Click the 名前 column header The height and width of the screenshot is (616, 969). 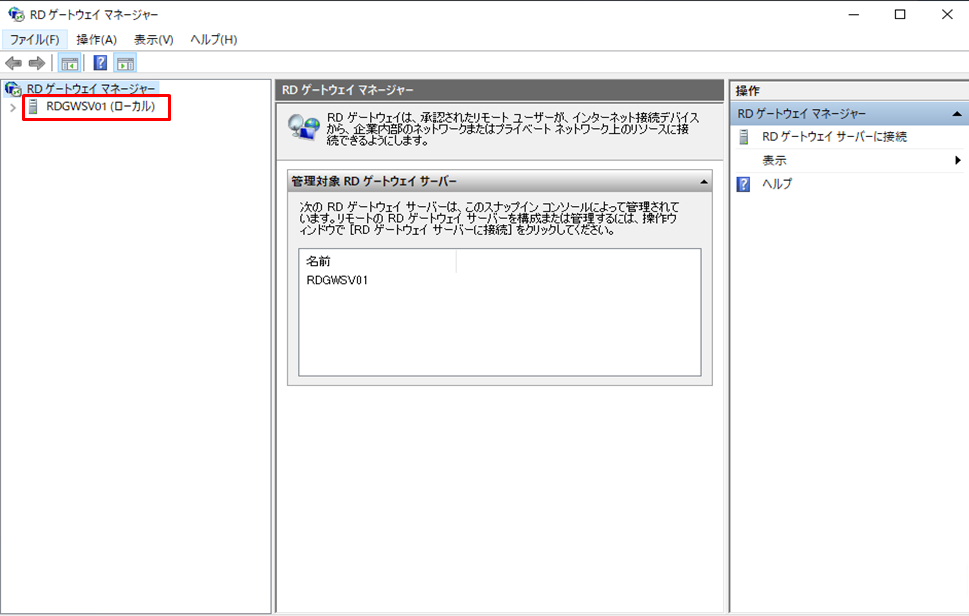click(318, 260)
